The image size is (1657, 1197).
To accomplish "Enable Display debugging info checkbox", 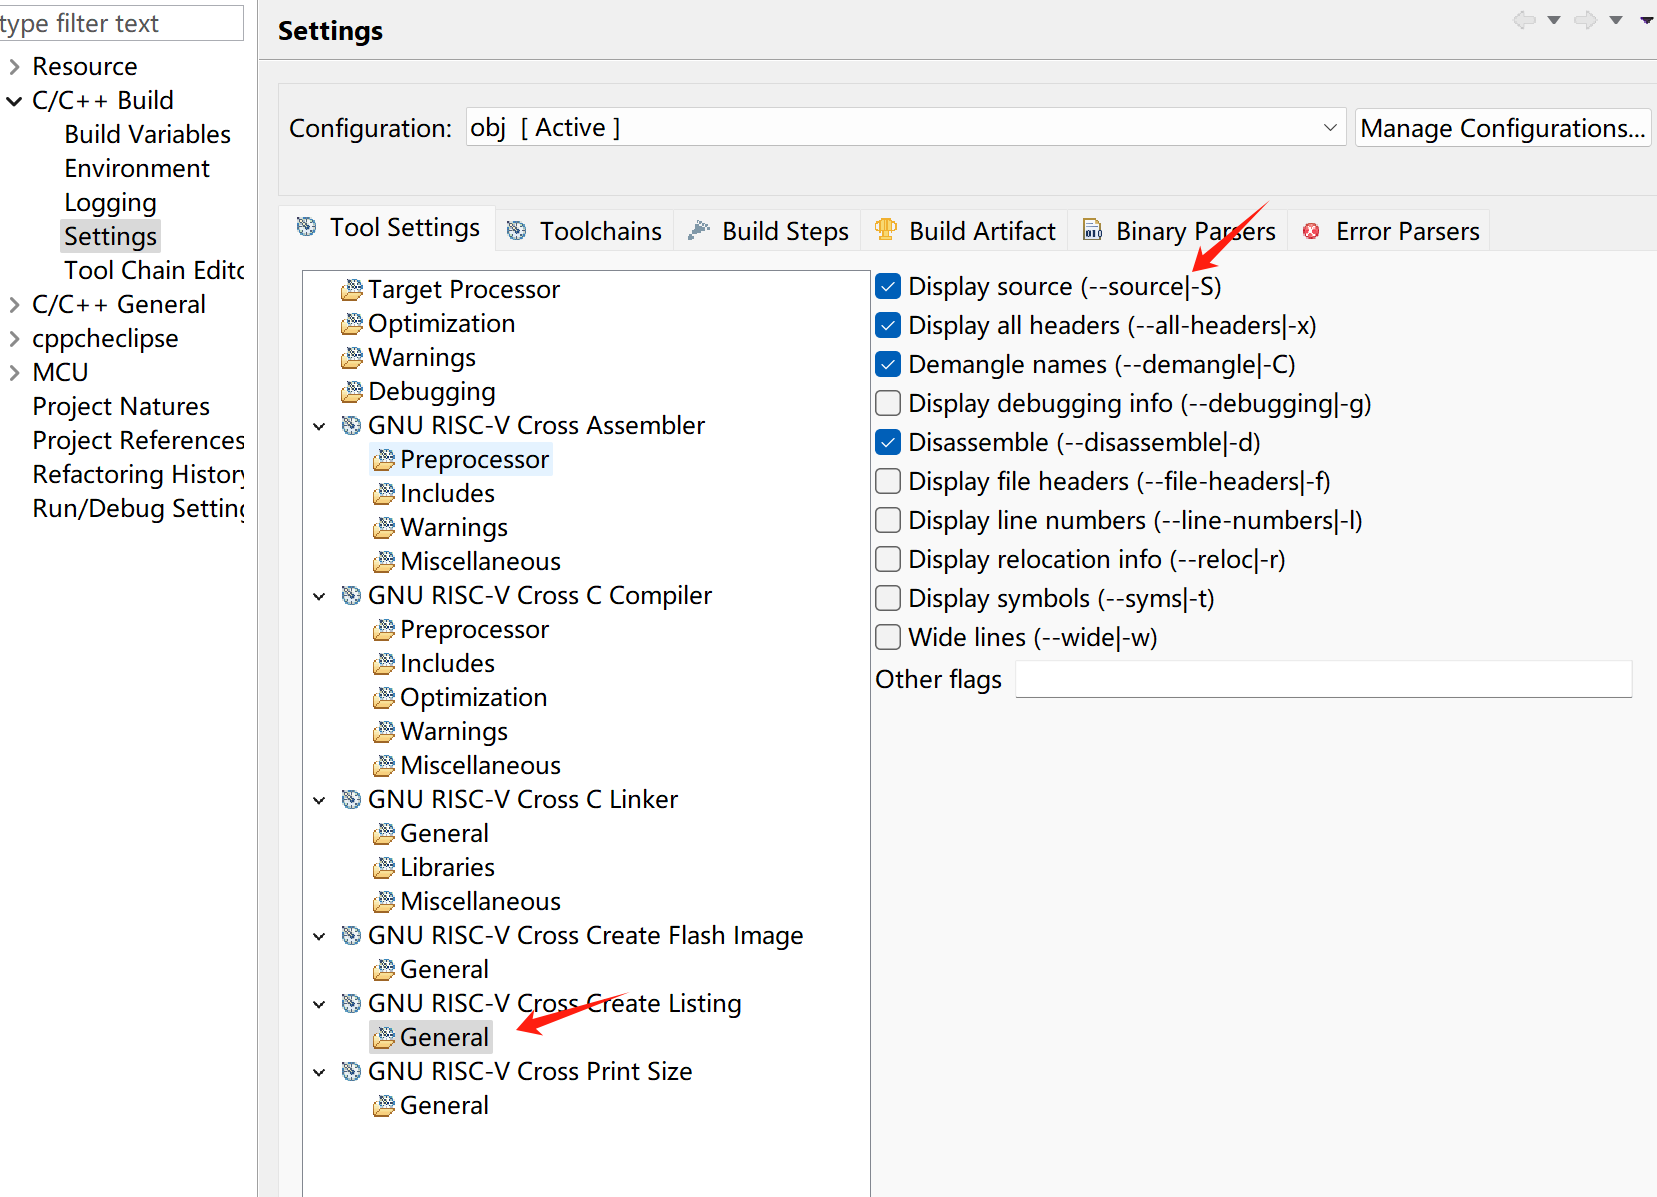I will 888,404.
